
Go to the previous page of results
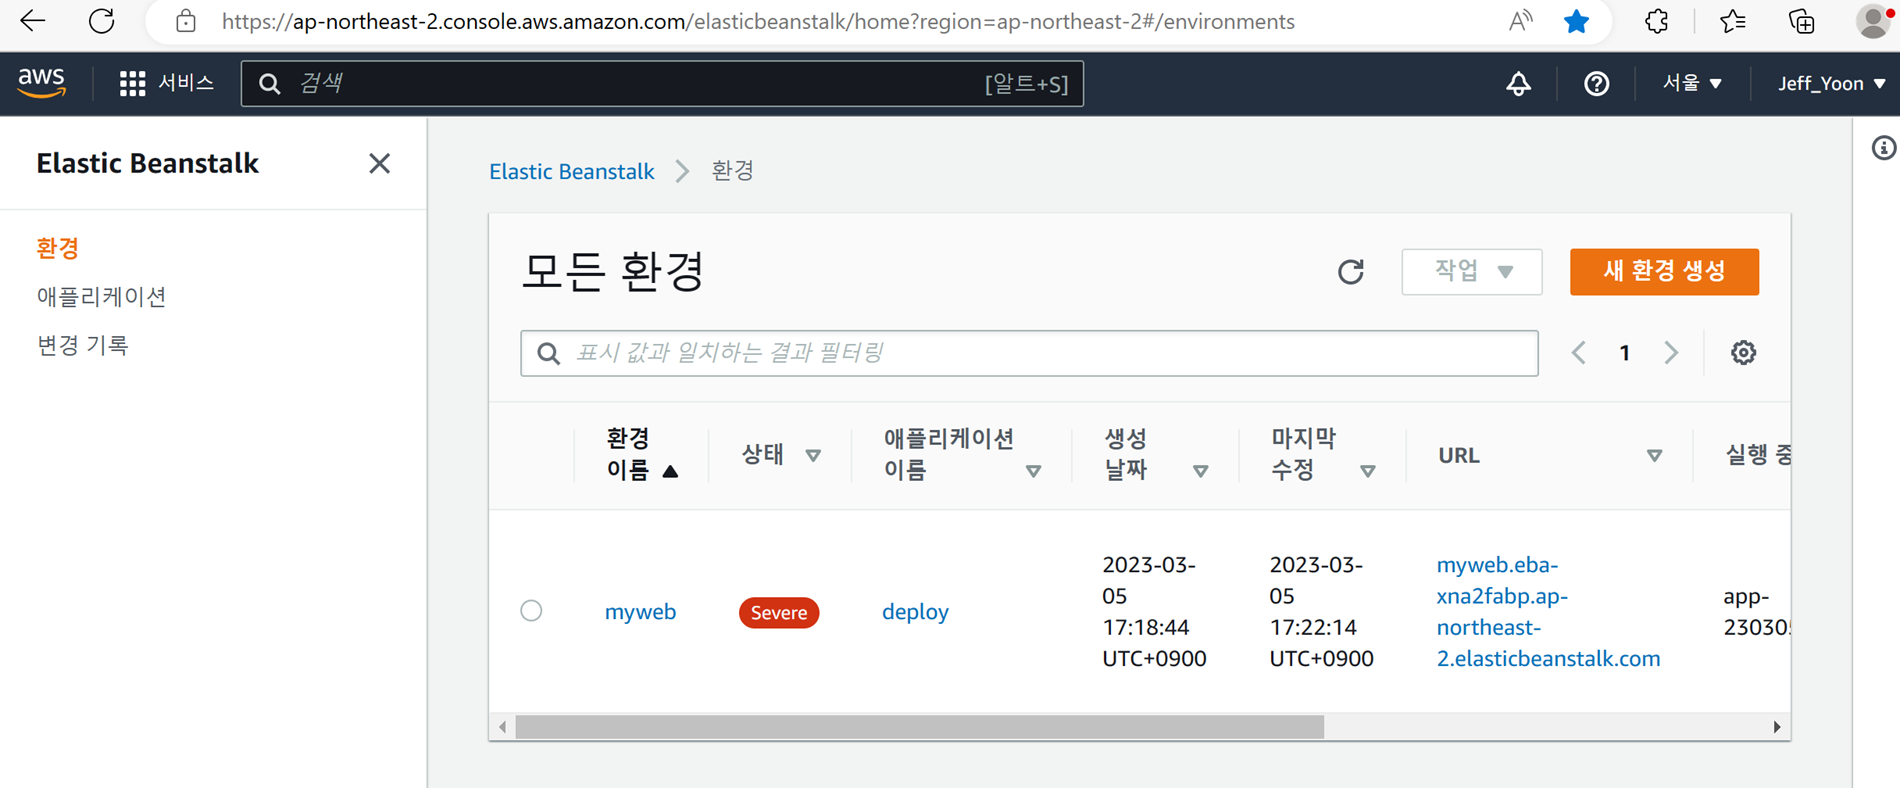click(1579, 353)
